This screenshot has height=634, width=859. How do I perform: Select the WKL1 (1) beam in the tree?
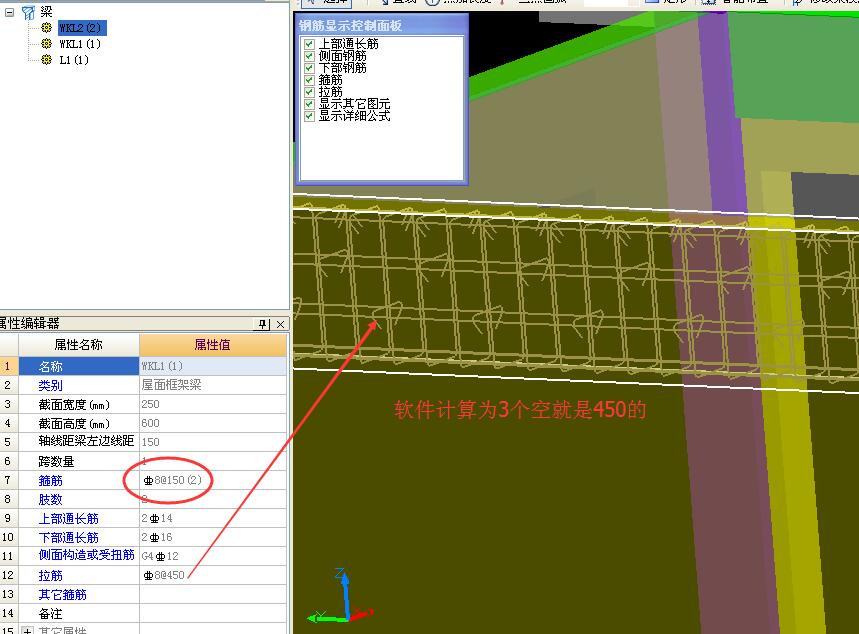[x=80, y=44]
